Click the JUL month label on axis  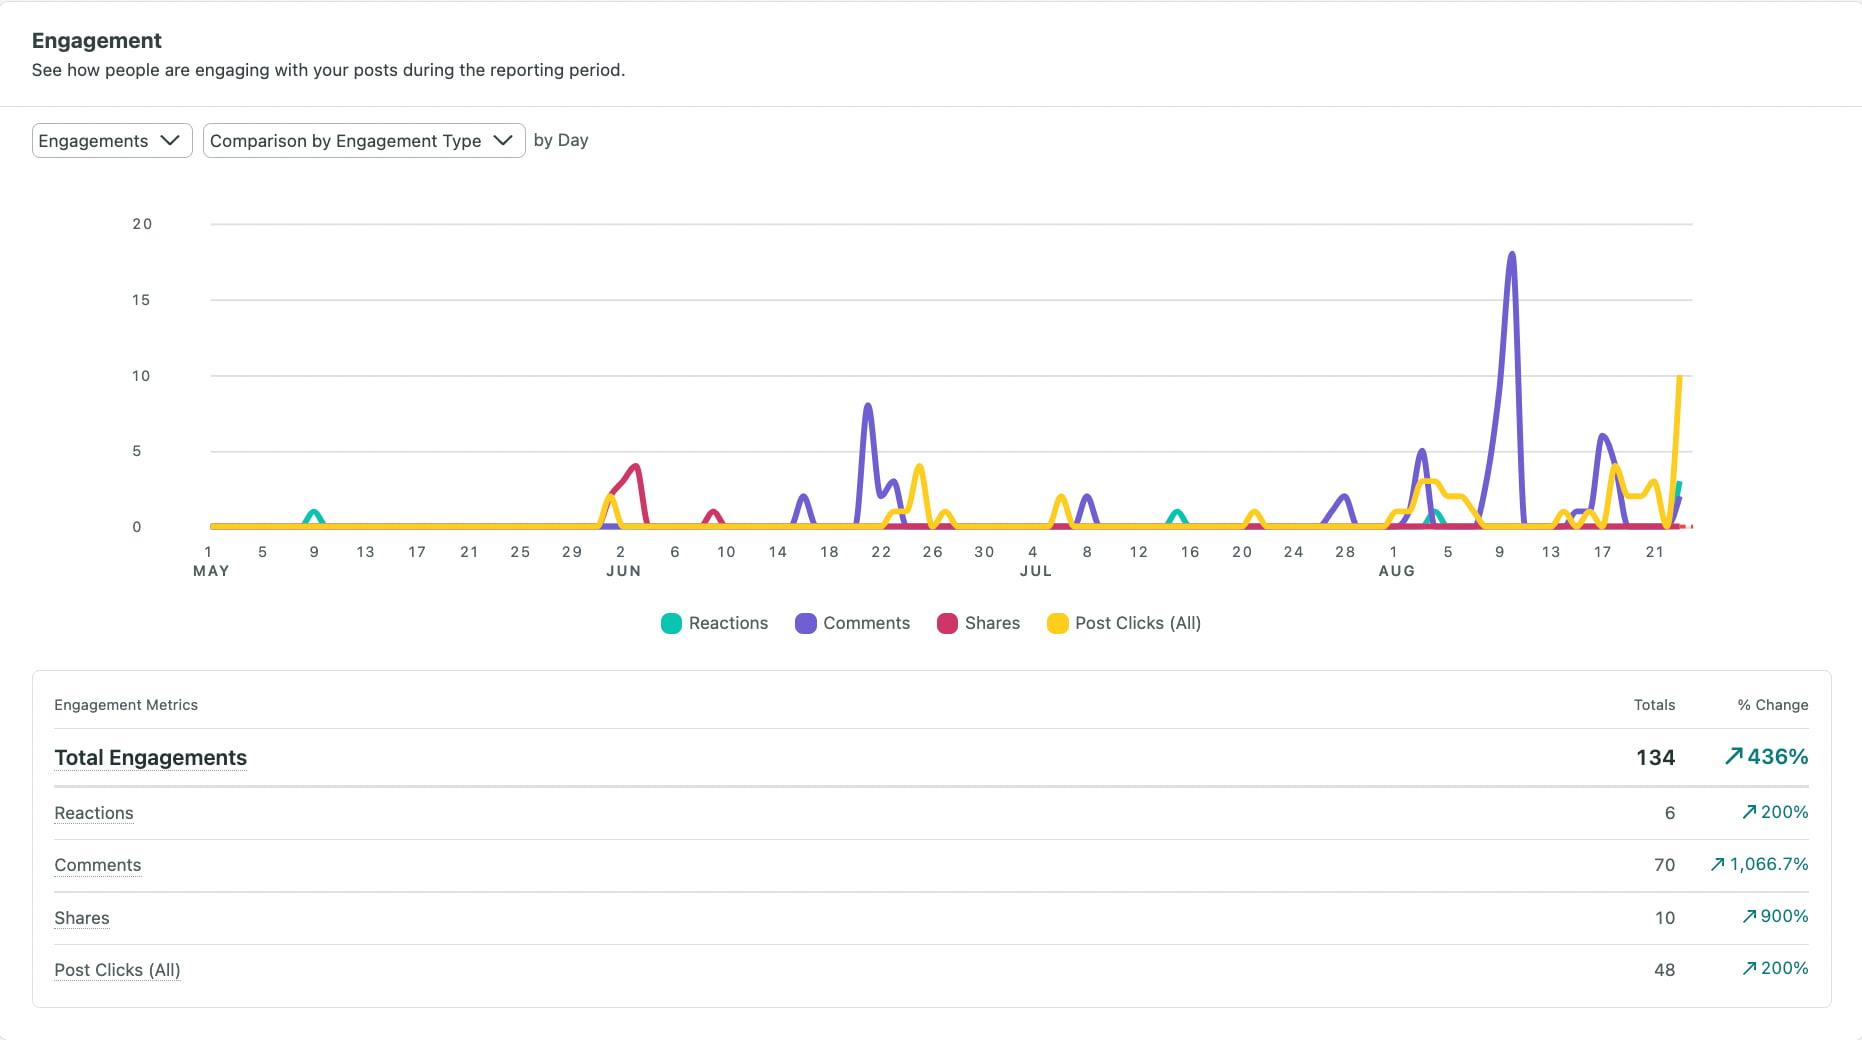1036,571
